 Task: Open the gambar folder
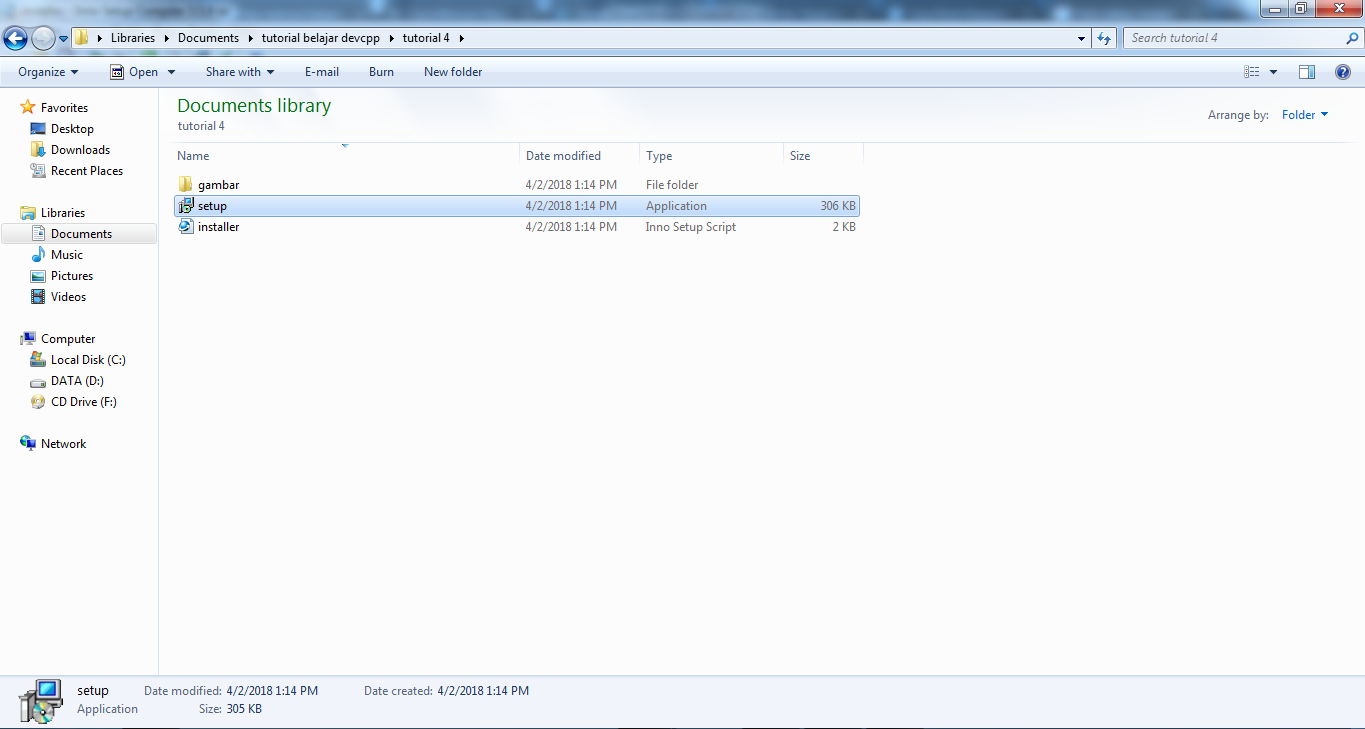(218, 184)
